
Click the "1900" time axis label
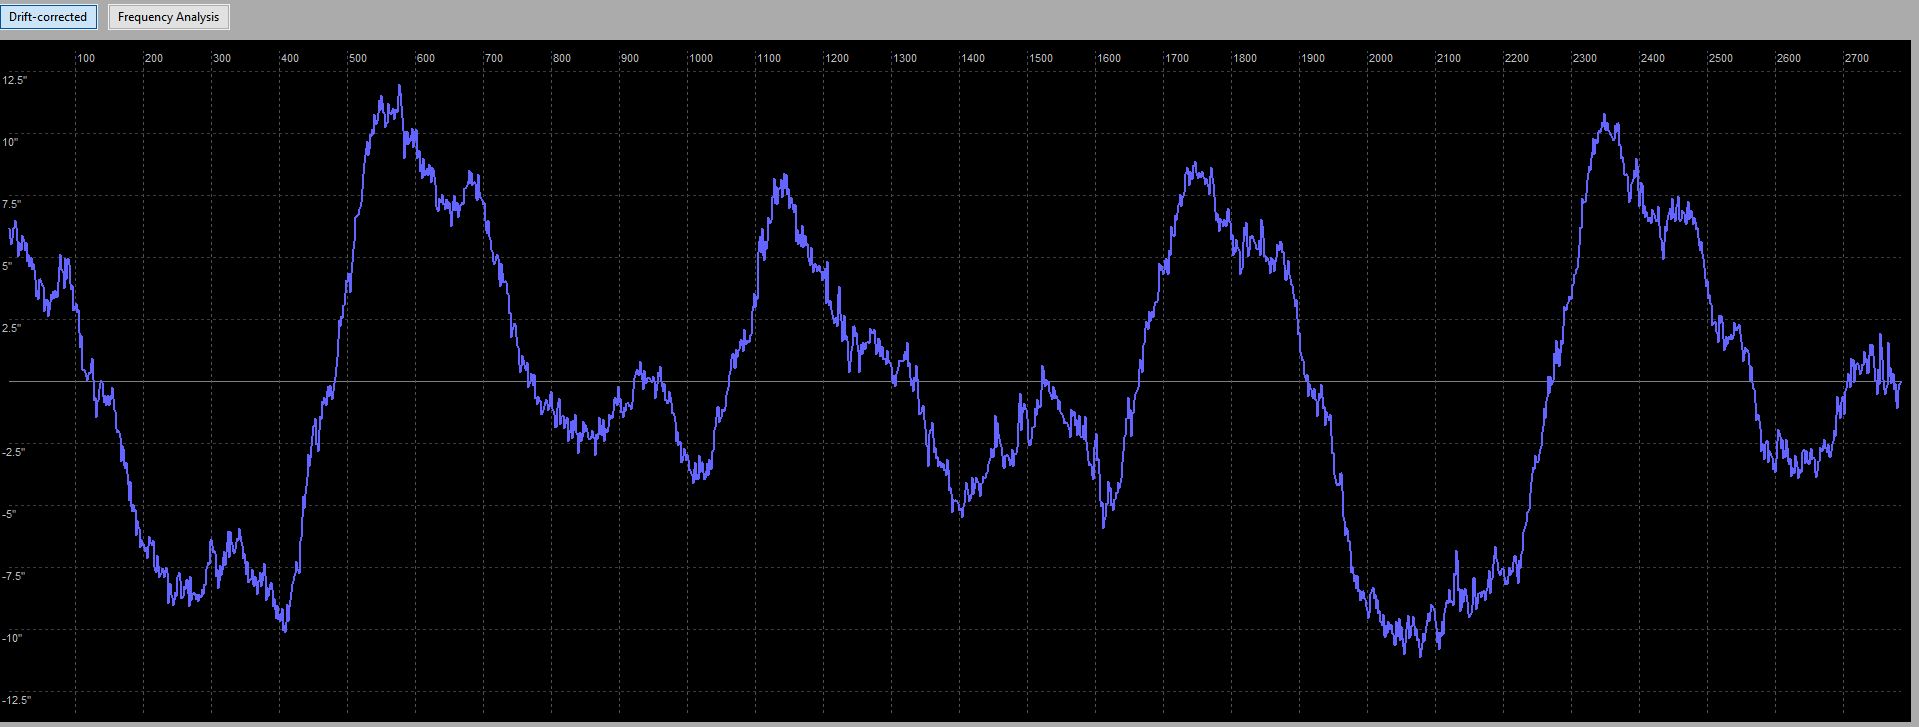click(1313, 58)
